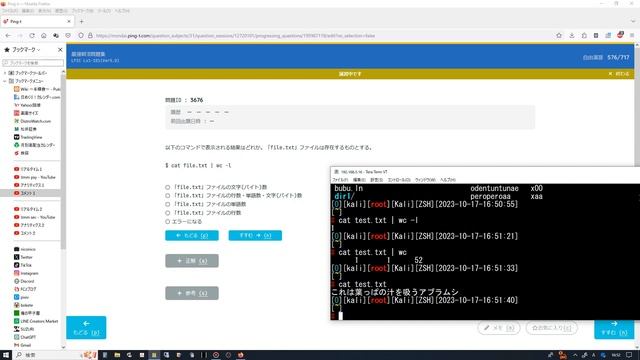Open Tera Term コントロール menu

tap(398, 180)
